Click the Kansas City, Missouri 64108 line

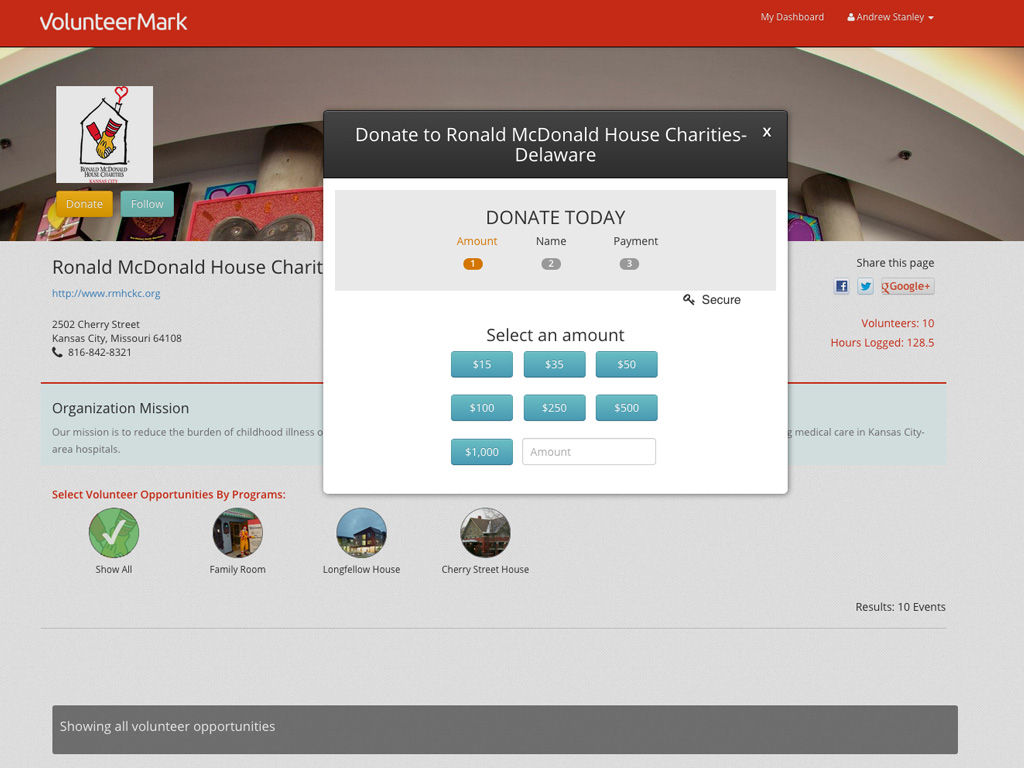coord(117,338)
